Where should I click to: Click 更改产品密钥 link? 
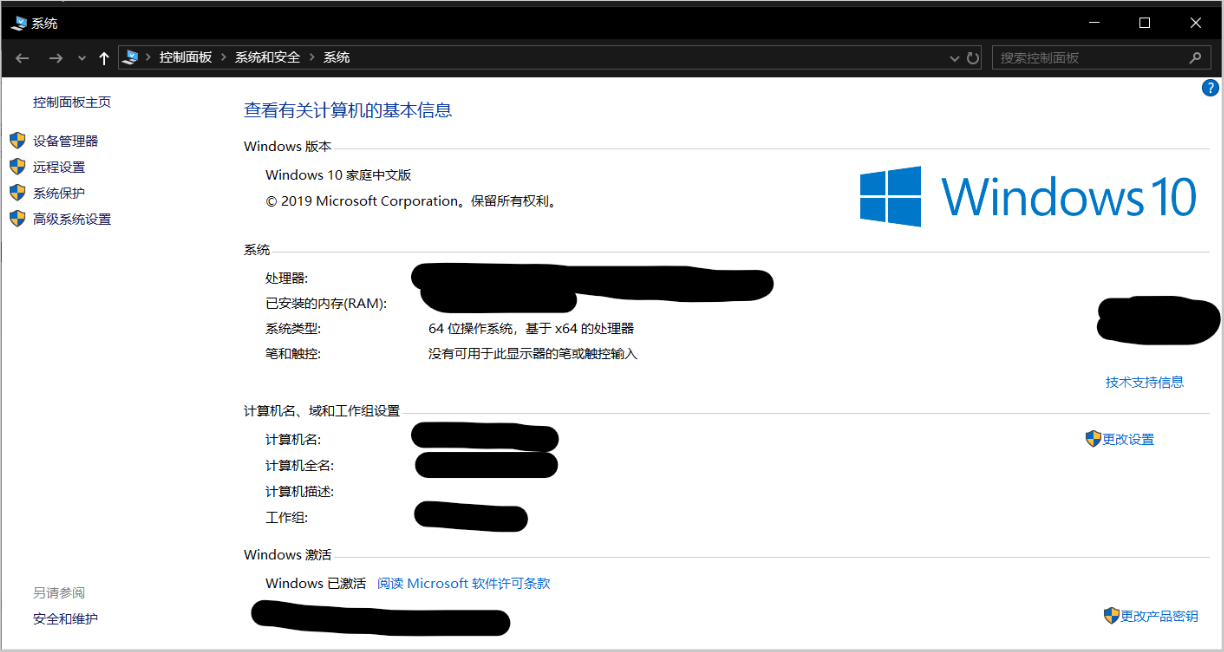[x=1159, y=616]
